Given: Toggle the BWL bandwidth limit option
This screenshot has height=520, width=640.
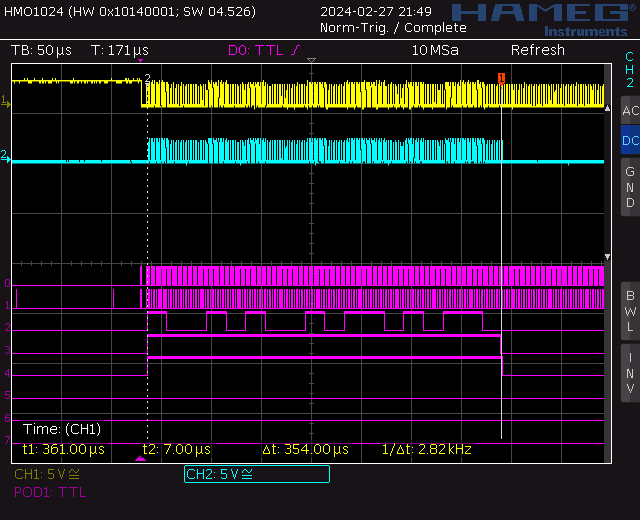Looking at the screenshot, I should pos(630,311).
